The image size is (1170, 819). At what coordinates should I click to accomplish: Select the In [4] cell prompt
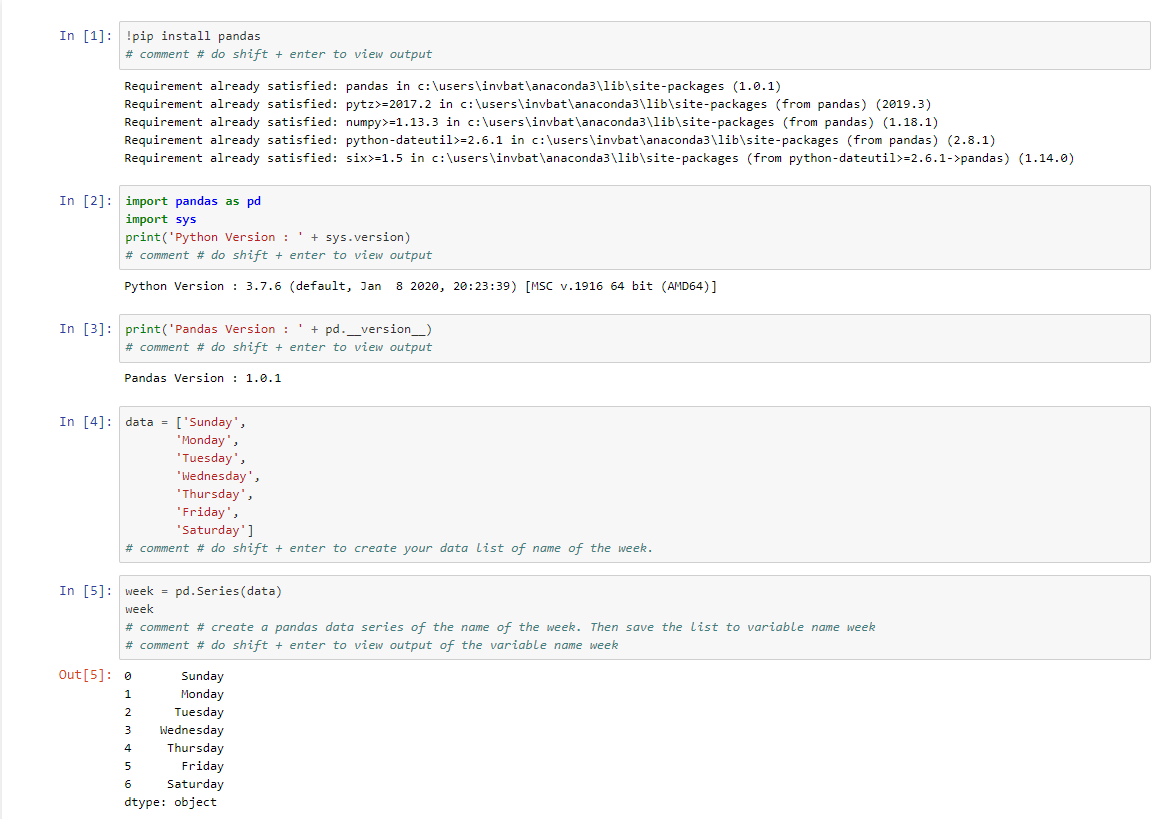[86, 422]
